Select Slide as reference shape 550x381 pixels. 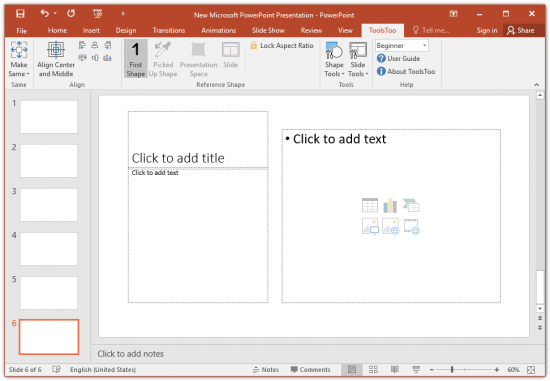click(x=230, y=55)
